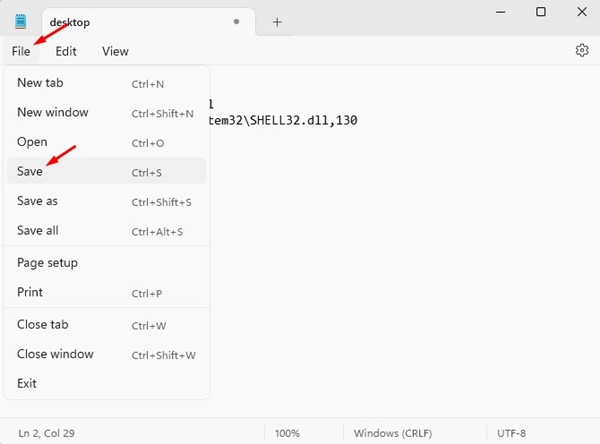
Task: Maximize the Notepad window
Action: click(x=541, y=12)
